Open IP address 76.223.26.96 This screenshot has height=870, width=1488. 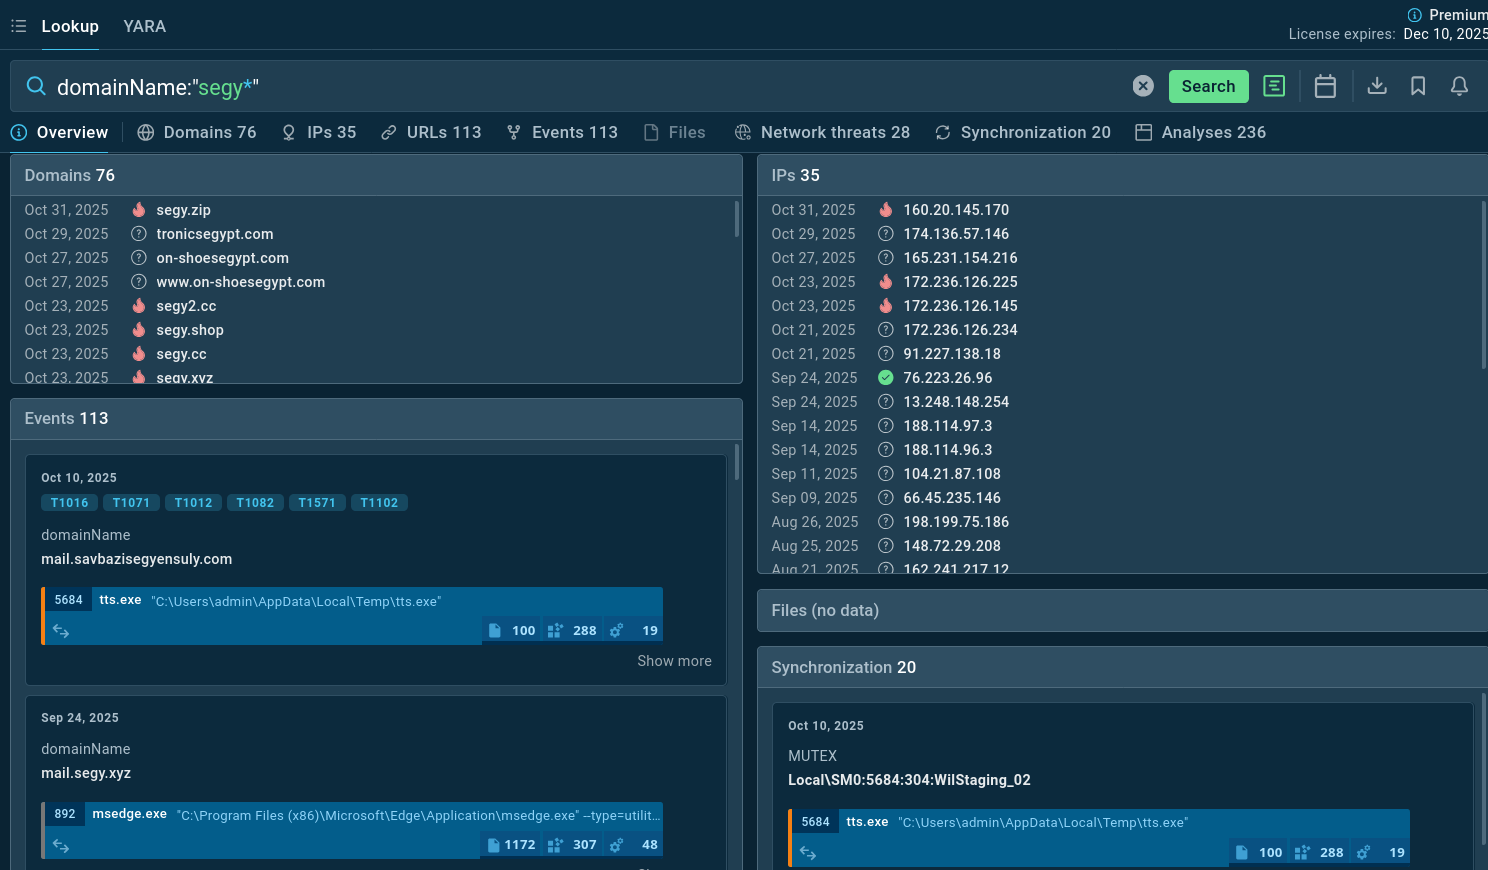click(x=947, y=378)
